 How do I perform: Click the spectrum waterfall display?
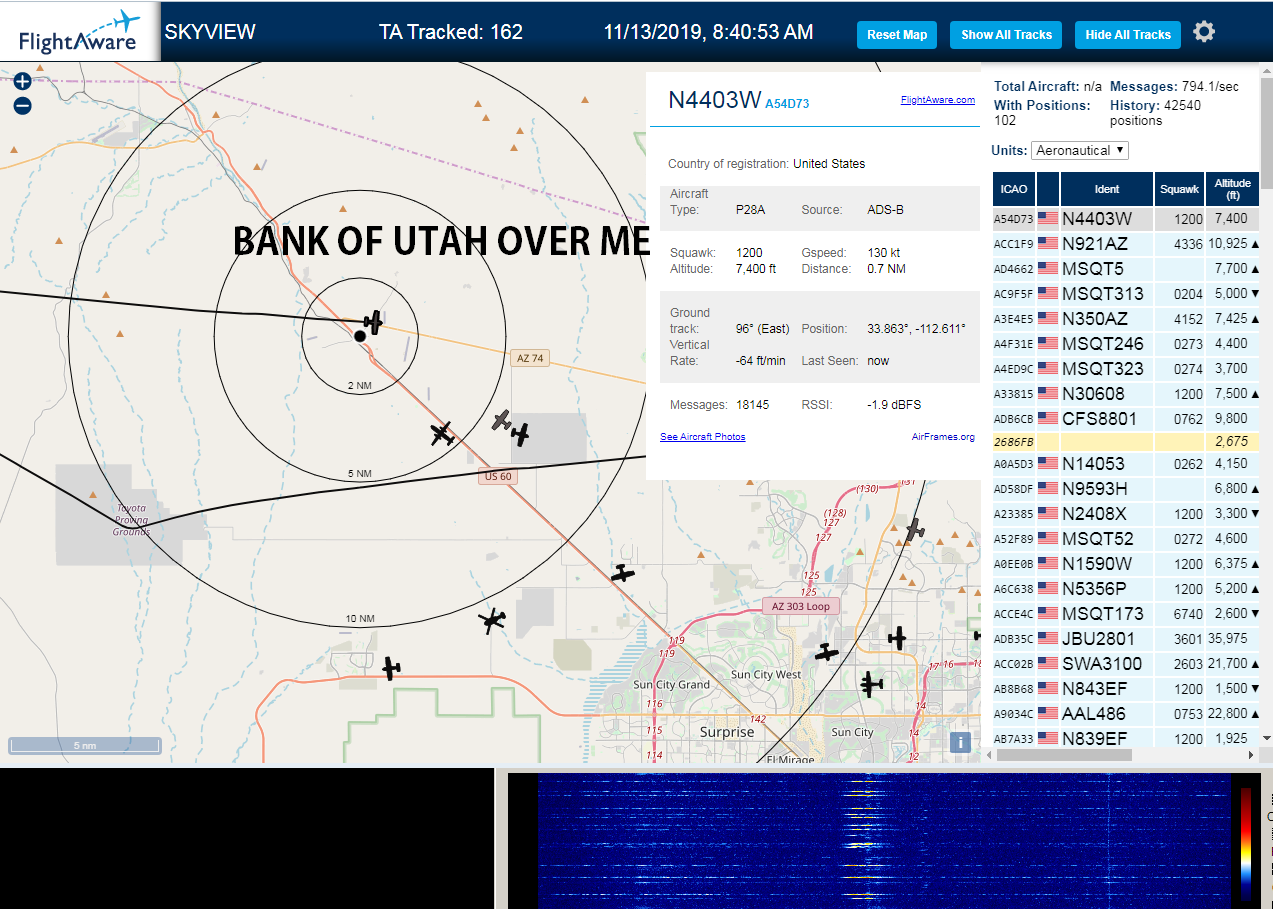tap(883, 840)
